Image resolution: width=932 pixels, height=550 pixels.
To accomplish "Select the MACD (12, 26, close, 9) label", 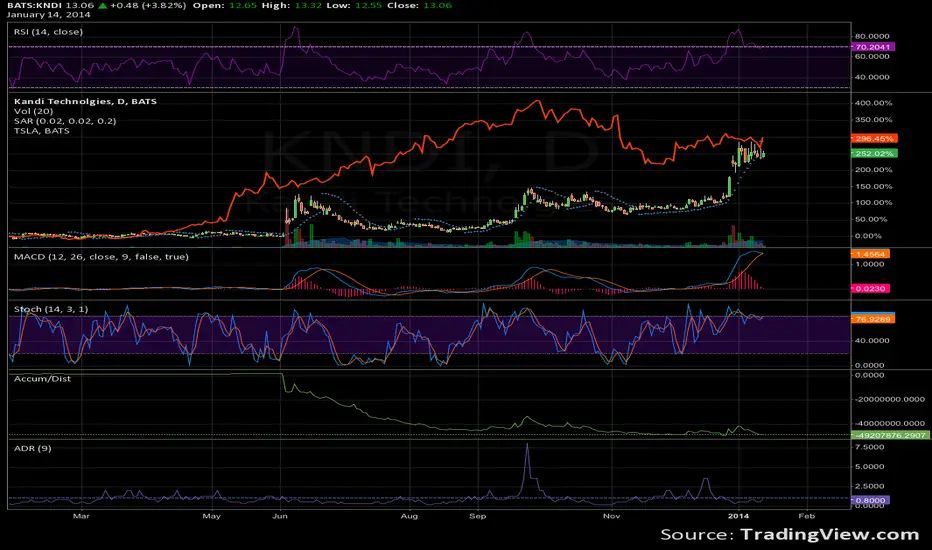I will point(101,256).
